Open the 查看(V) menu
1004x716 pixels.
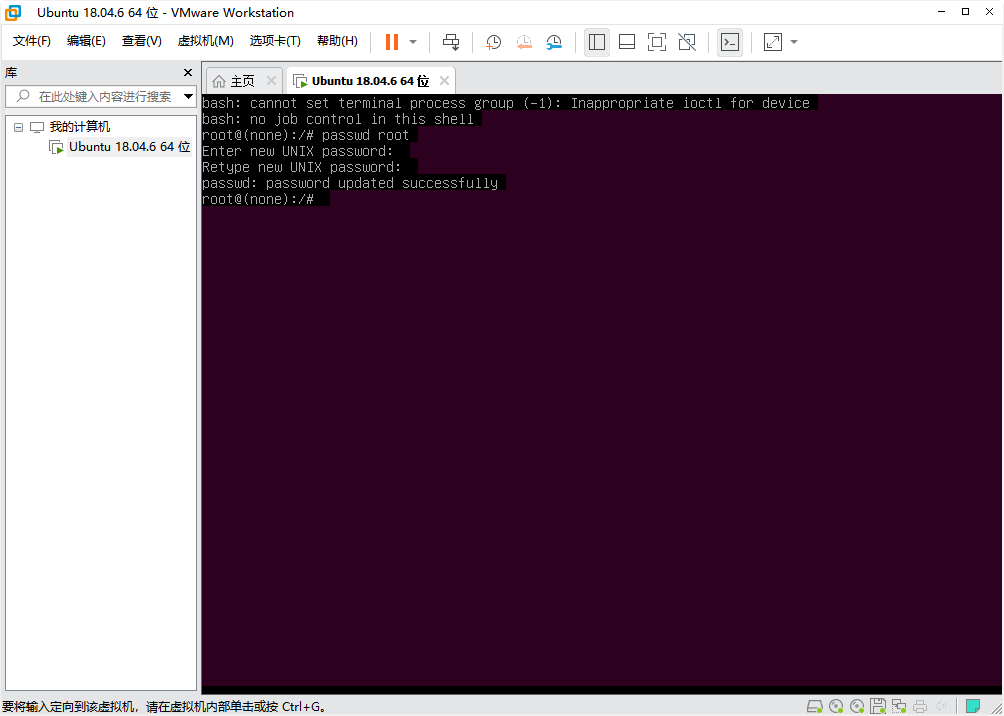point(142,41)
